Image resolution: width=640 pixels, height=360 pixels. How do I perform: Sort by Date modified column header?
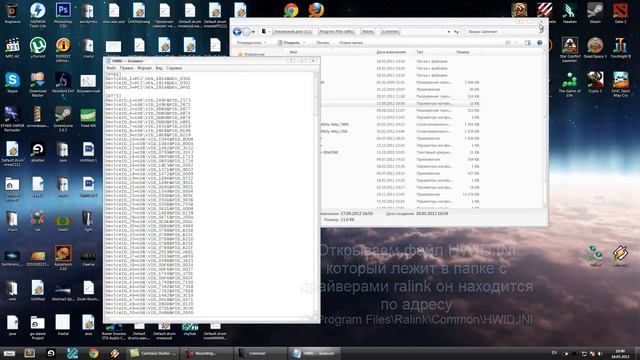pos(391,52)
